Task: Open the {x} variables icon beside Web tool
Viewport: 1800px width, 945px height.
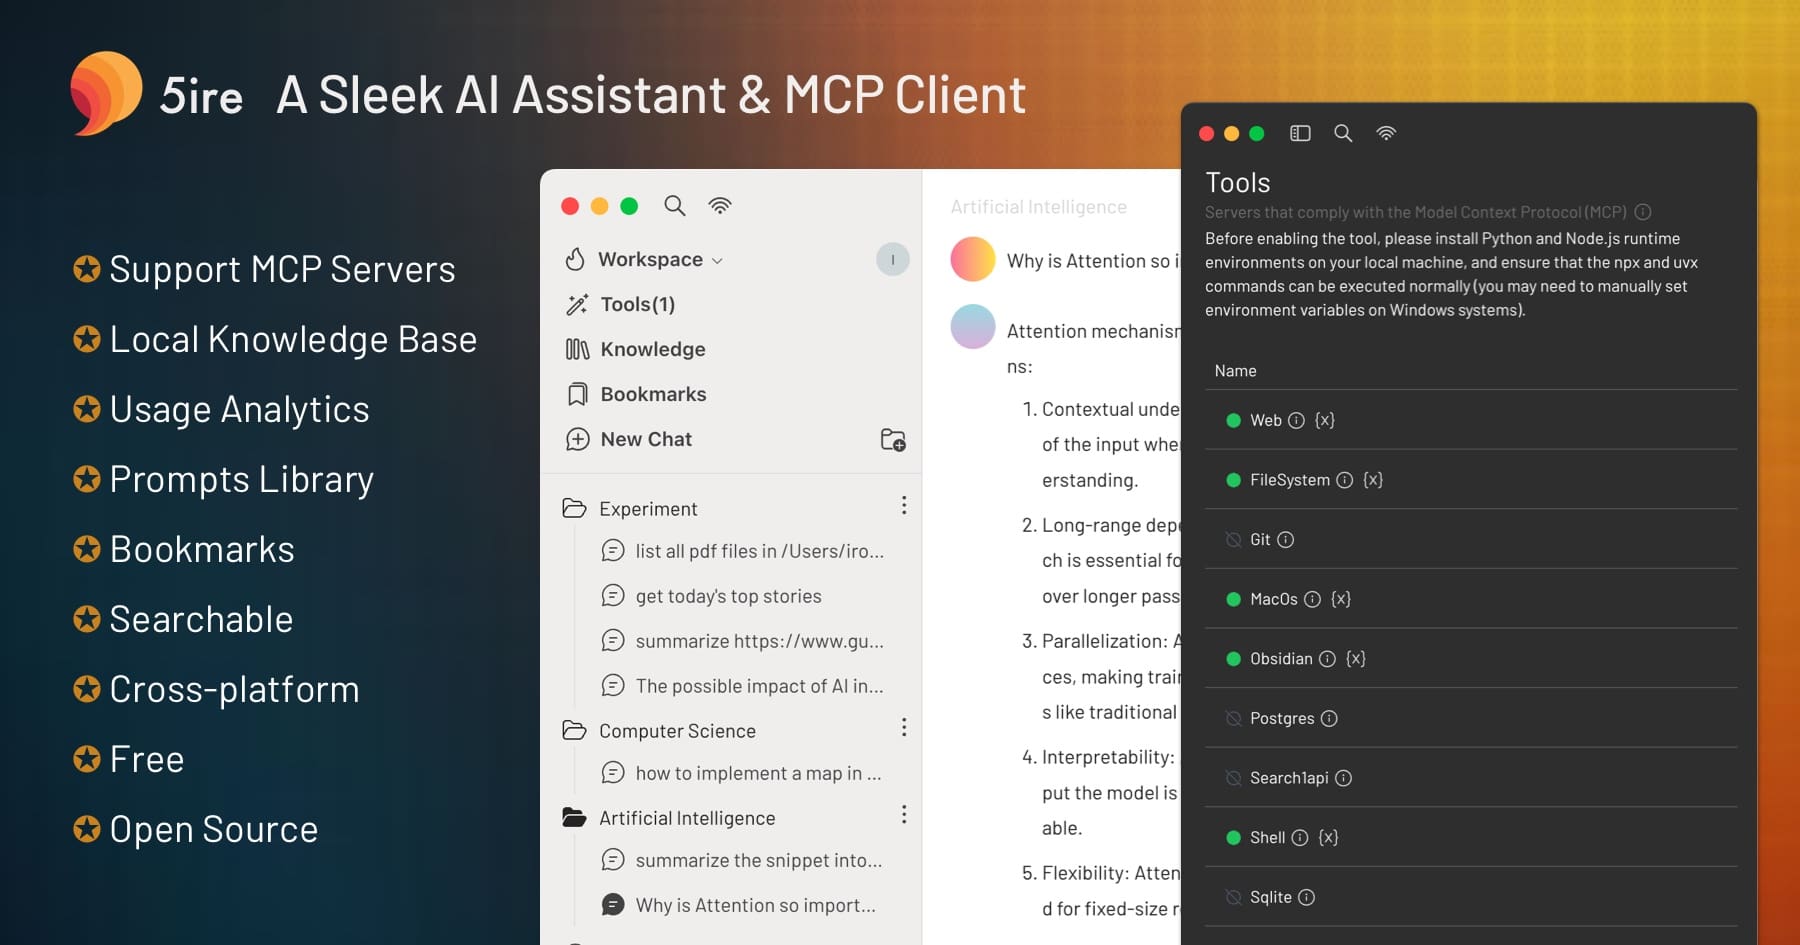Action: click(x=1326, y=420)
